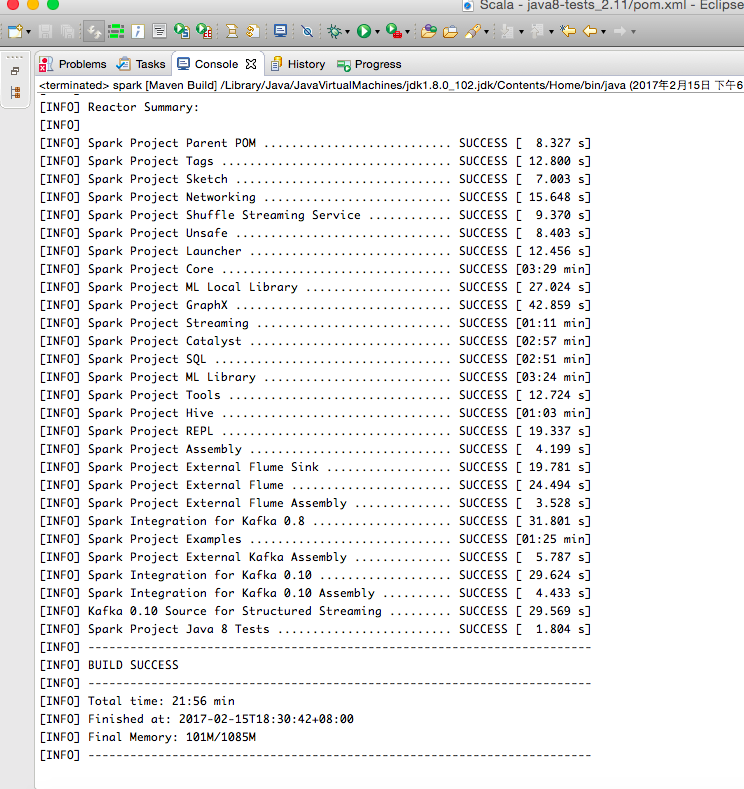Image resolution: width=744 pixels, height=789 pixels.
Task: Click the 'Spark Project Core' result line
Action: [x=314, y=269]
